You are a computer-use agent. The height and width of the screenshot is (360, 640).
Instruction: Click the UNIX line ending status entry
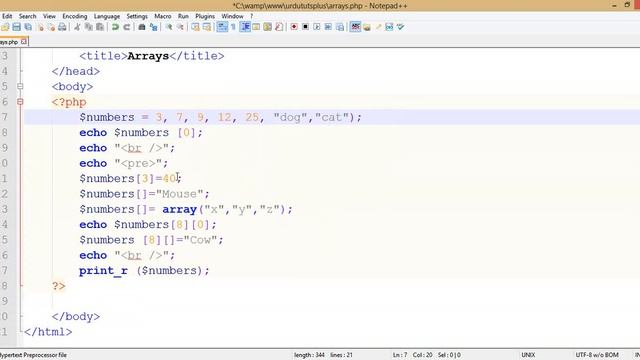(x=528, y=355)
